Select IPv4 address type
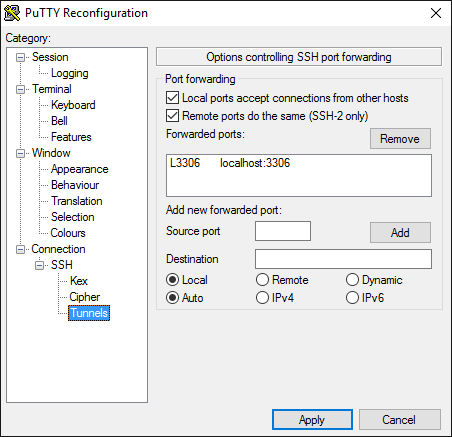Screen dimensions: 452x437 [262, 298]
